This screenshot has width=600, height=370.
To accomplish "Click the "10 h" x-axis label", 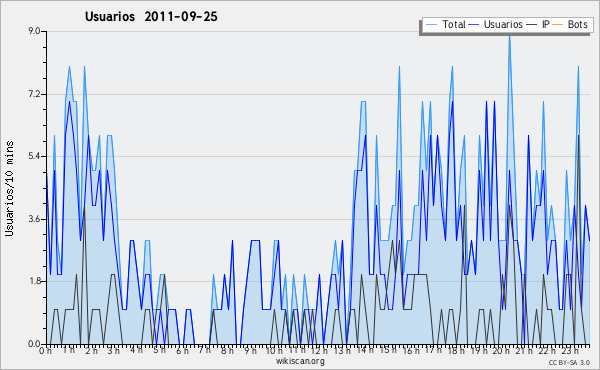I will click(x=274, y=351).
